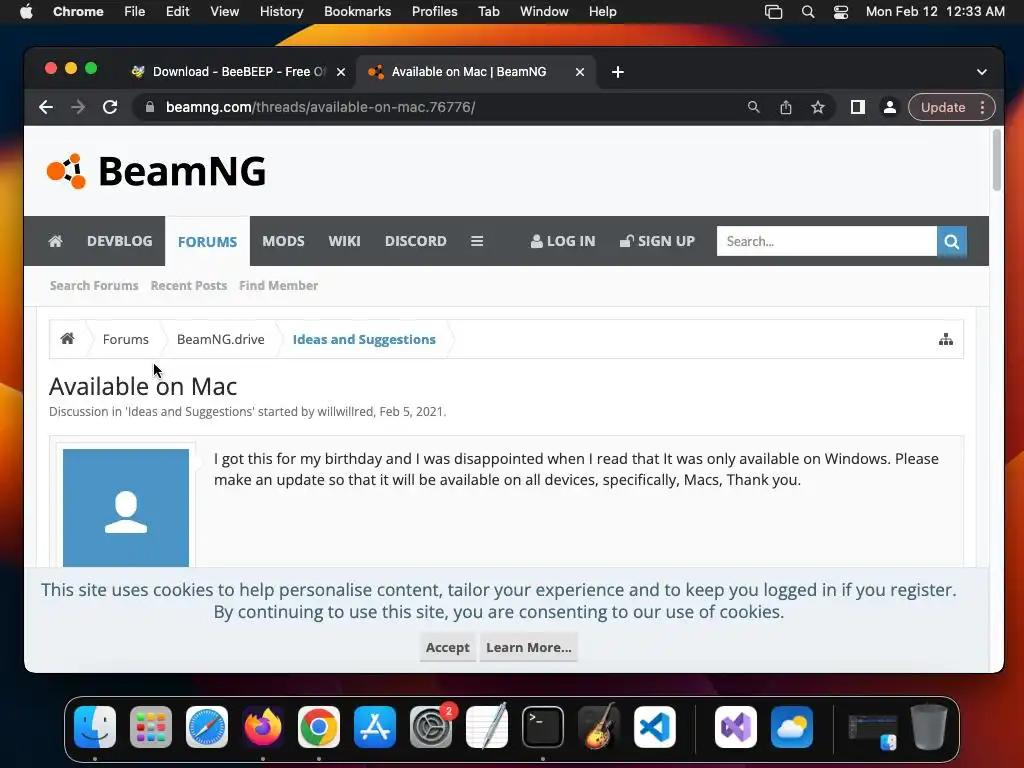Open the History menu

pos(281,11)
